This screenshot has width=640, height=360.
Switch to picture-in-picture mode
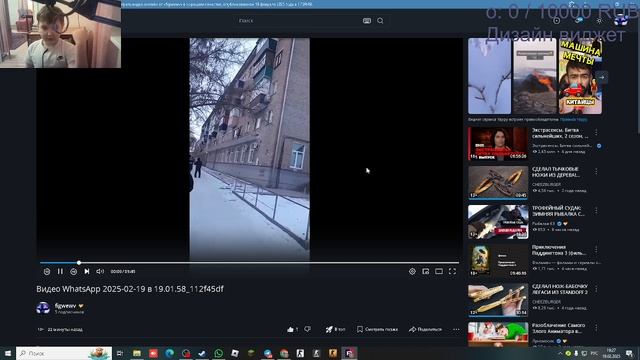pos(426,271)
